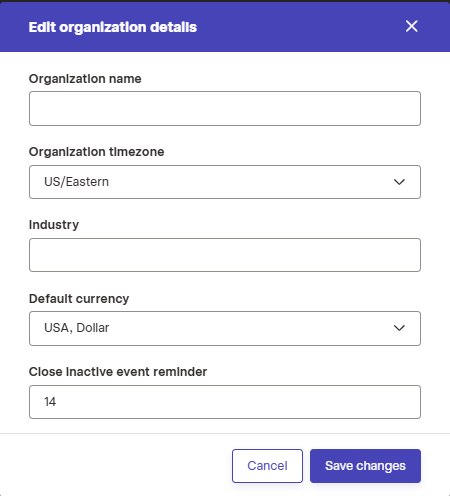Select the US/Eastern timezone value

[76, 182]
